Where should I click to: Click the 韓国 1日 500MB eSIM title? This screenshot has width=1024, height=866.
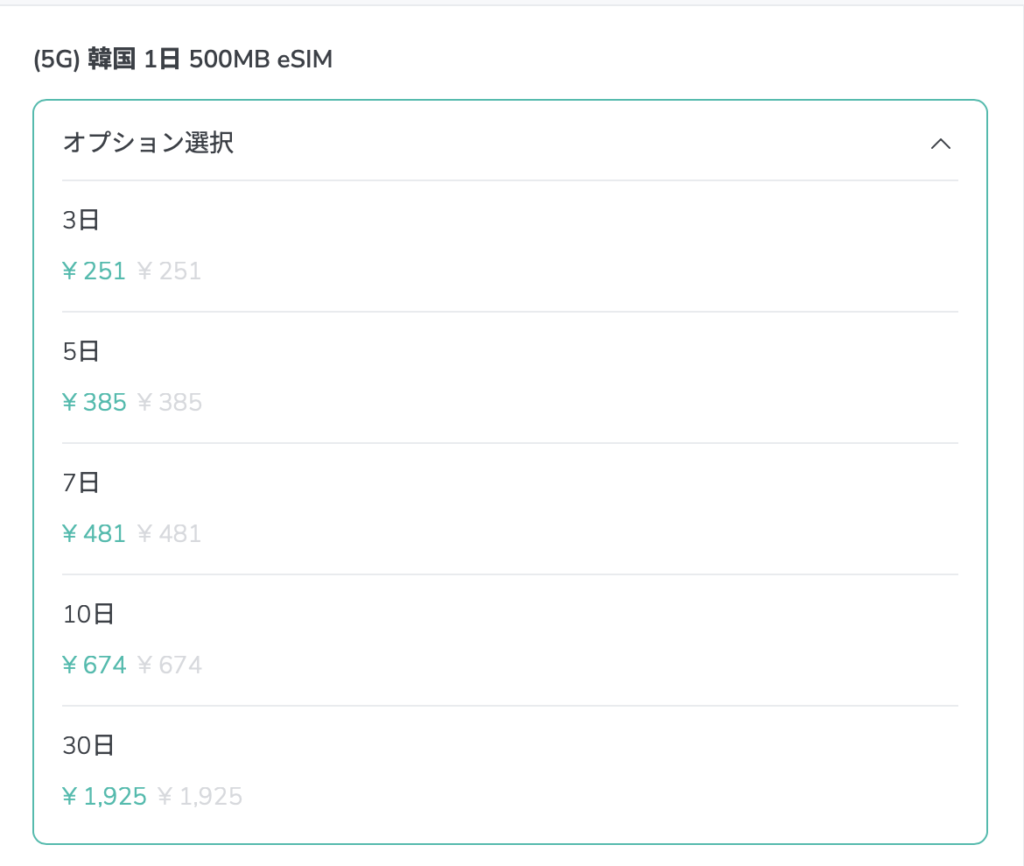(210, 59)
